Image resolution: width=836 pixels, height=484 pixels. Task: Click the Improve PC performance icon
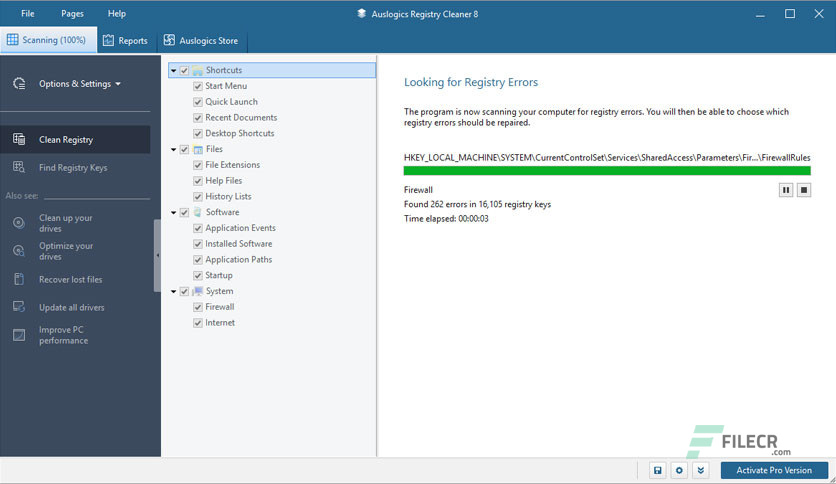coord(19,335)
